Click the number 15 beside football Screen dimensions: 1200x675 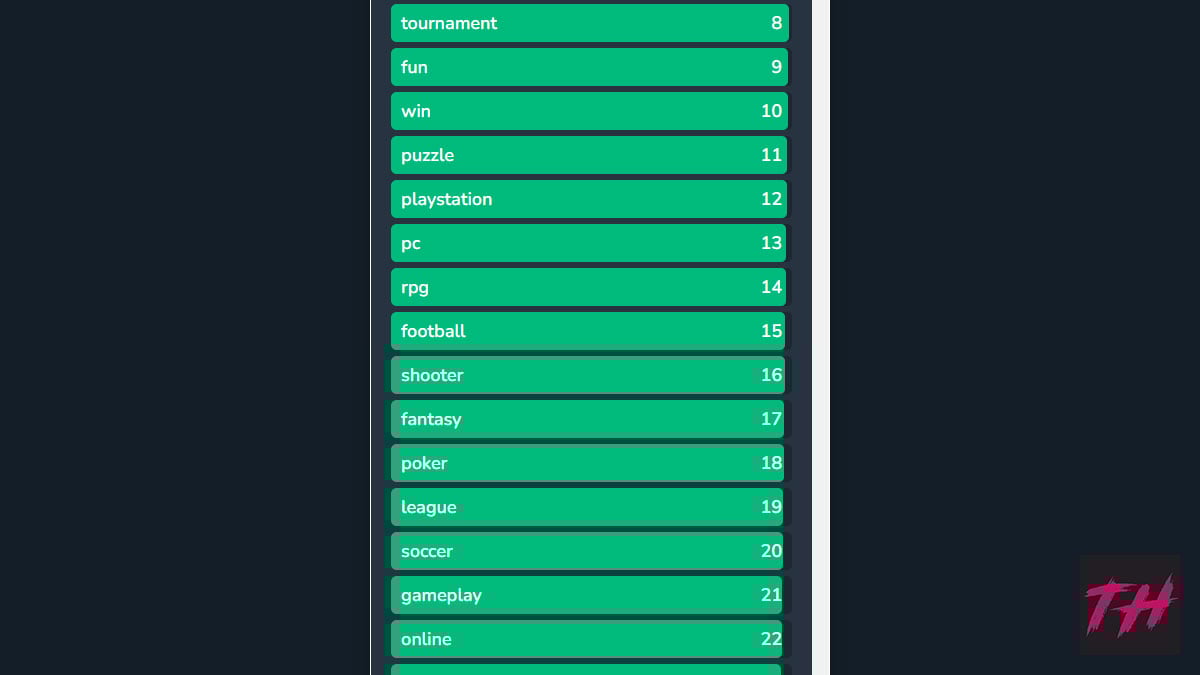[771, 331]
